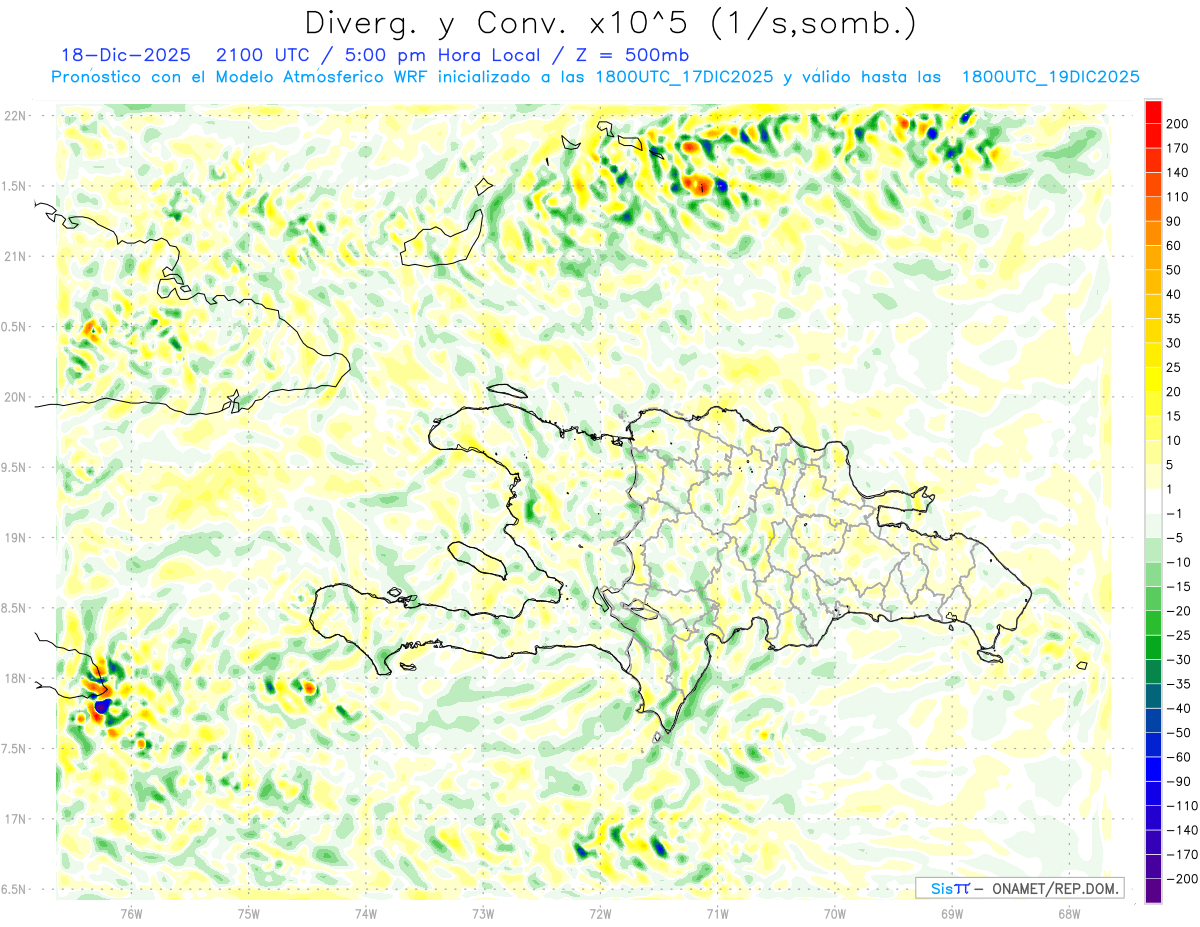Viewport: 1200px width, 927px height.
Task: Click the '-140' value on the color scale
Action: [1182, 830]
